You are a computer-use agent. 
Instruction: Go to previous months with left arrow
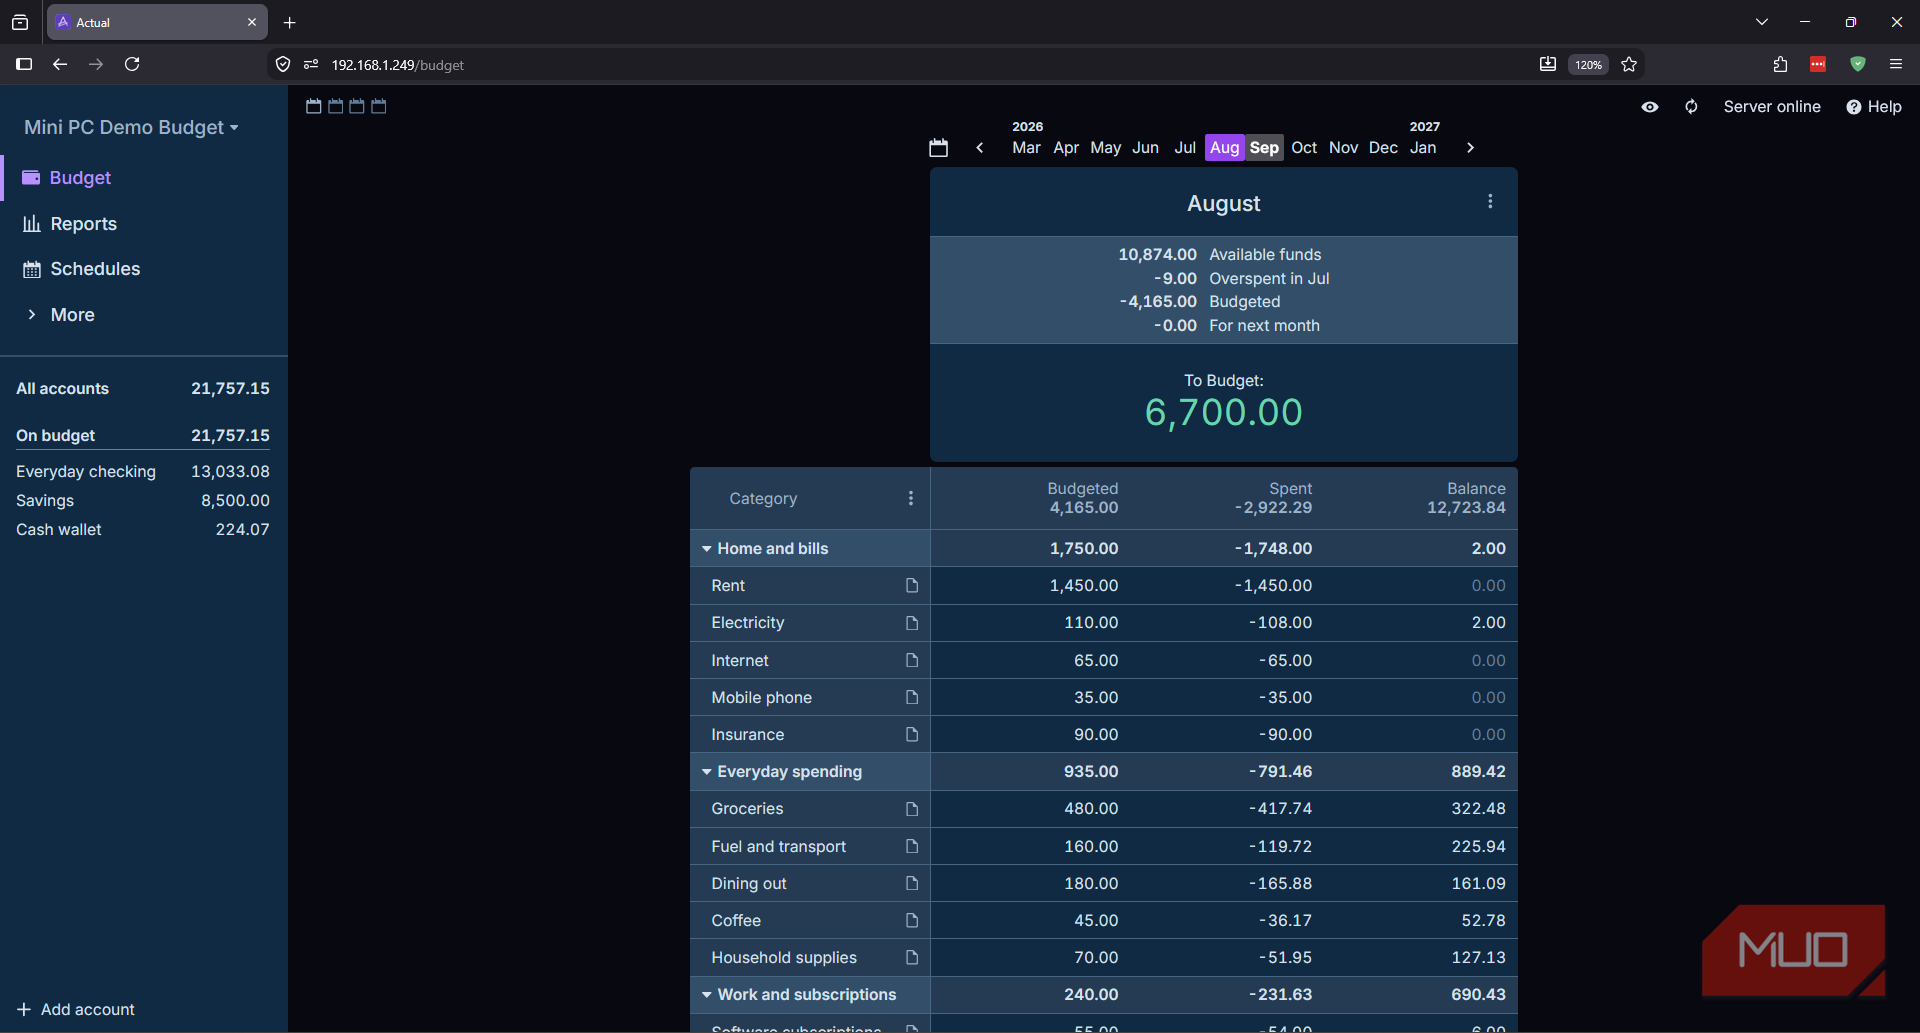pyautogui.click(x=980, y=148)
